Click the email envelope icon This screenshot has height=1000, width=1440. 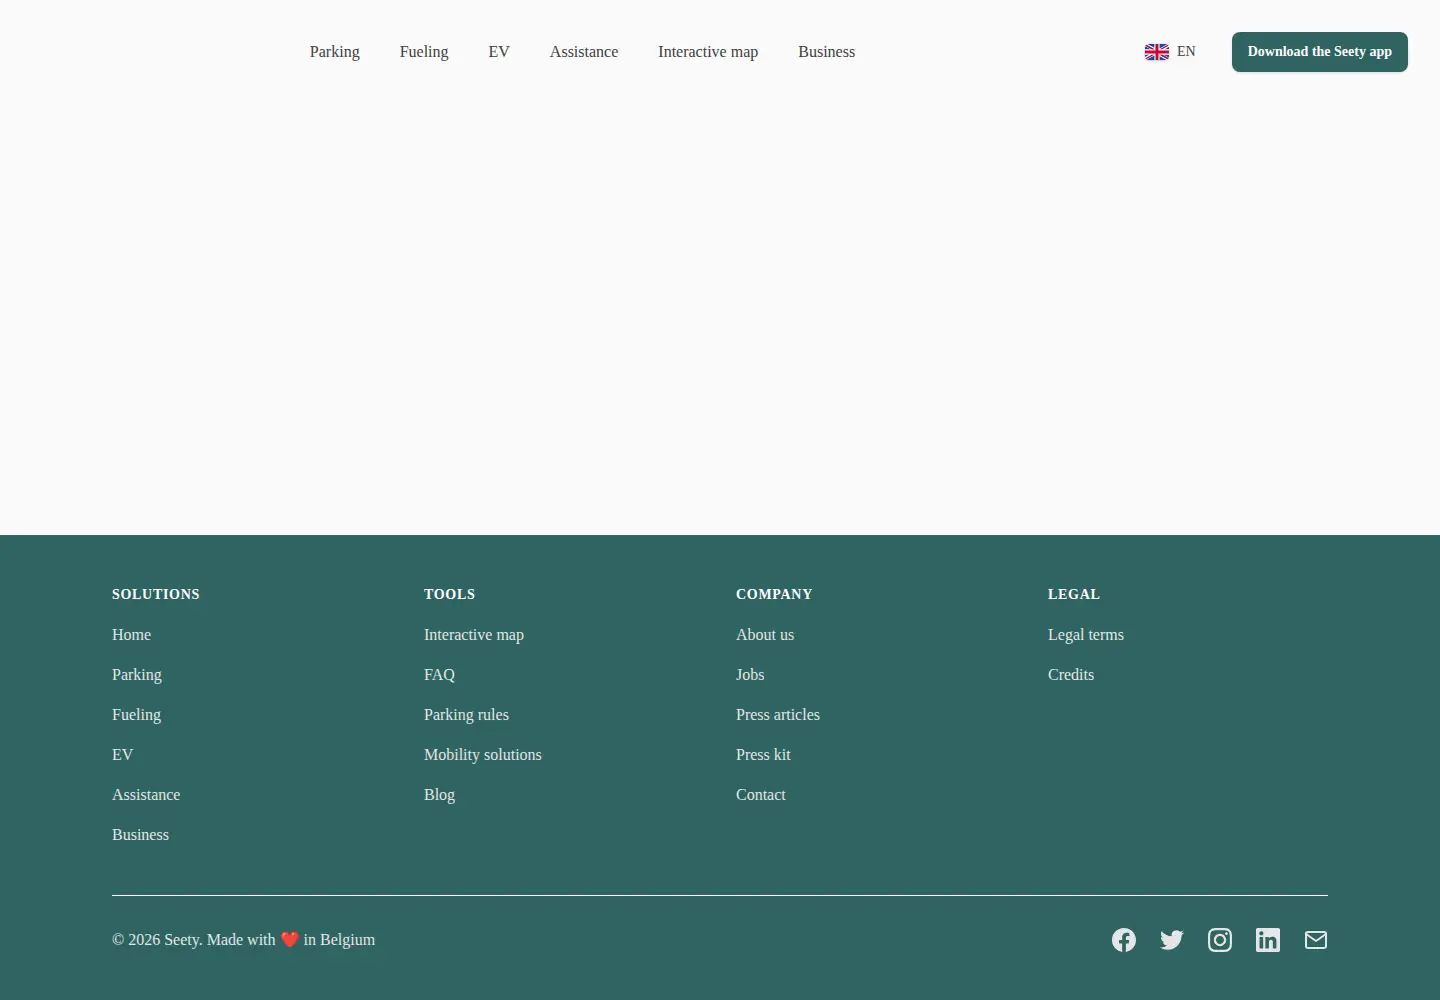click(1316, 940)
